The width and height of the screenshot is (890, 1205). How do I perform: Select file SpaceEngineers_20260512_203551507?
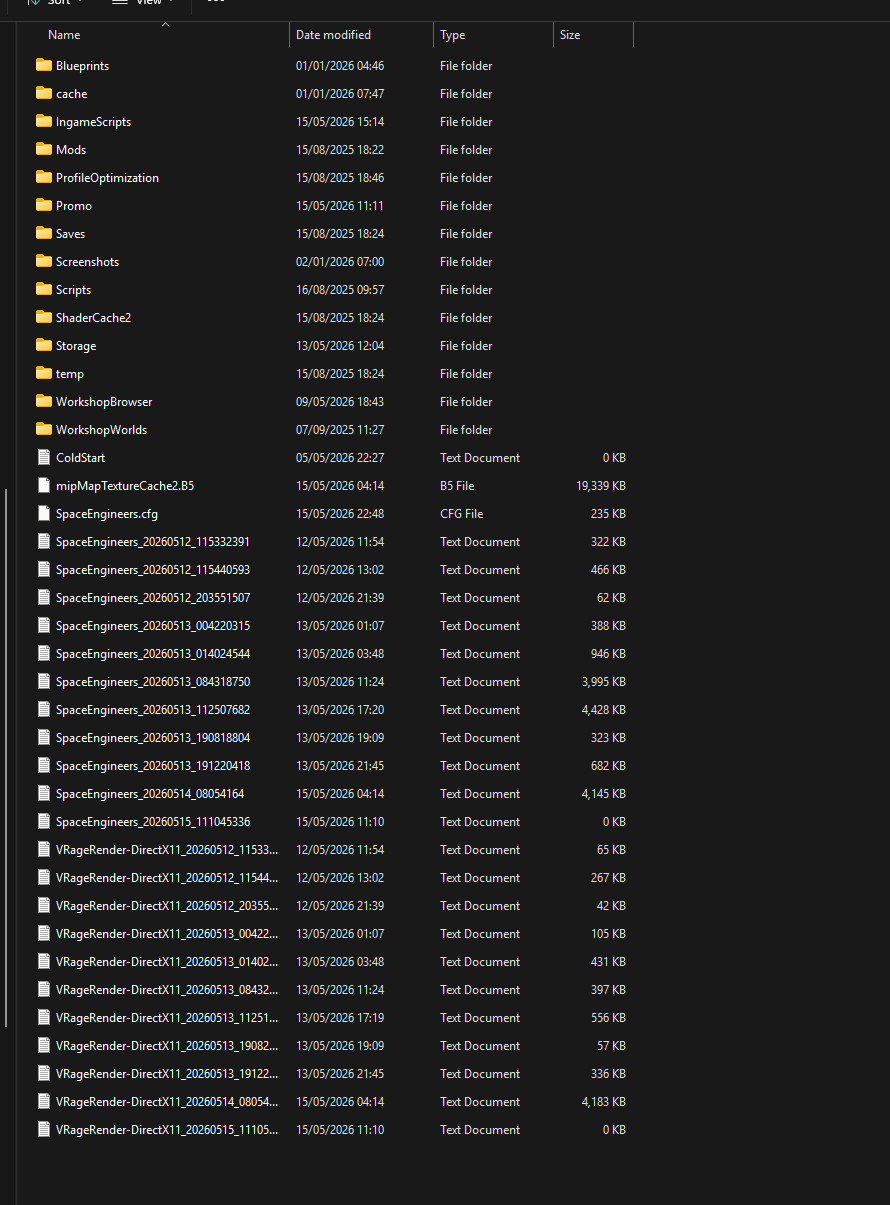153,597
